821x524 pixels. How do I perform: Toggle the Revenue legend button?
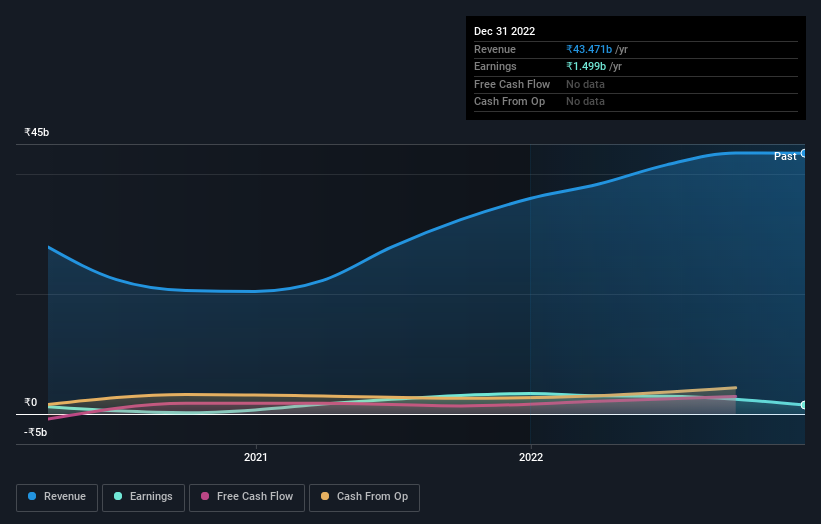pos(57,497)
